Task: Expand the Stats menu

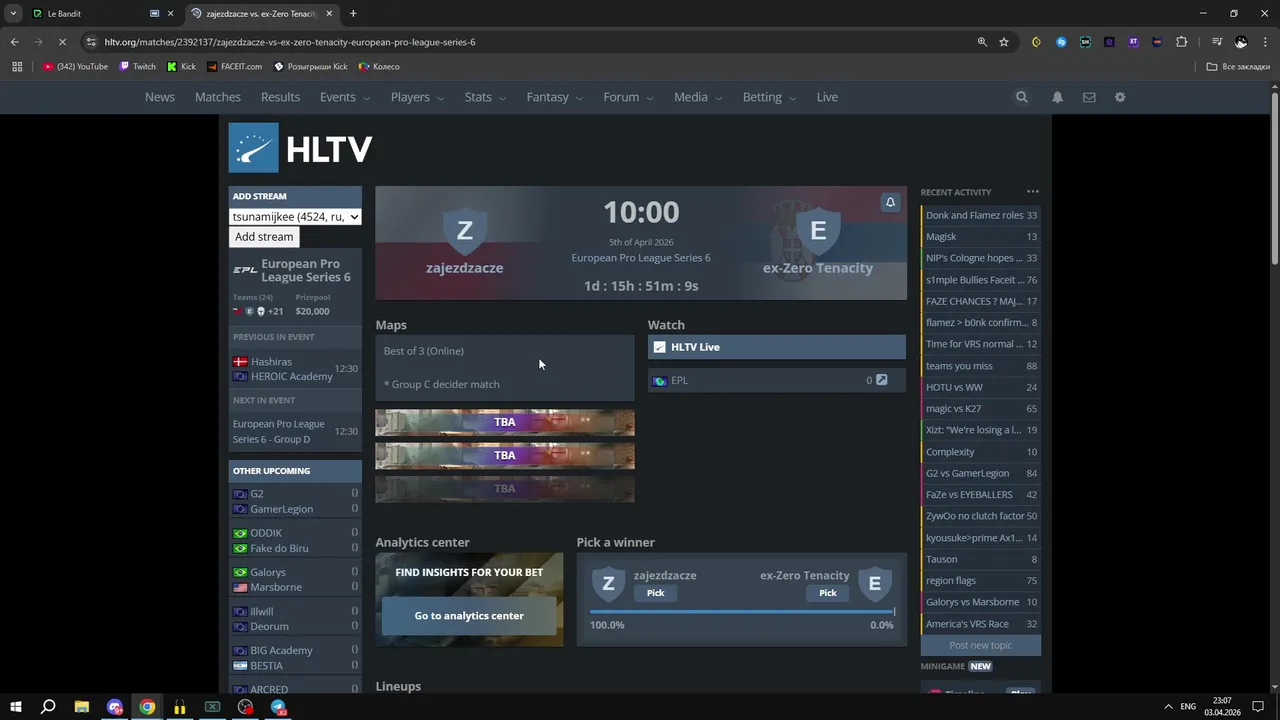Action: pyautogui.click(x=485, y=97)
